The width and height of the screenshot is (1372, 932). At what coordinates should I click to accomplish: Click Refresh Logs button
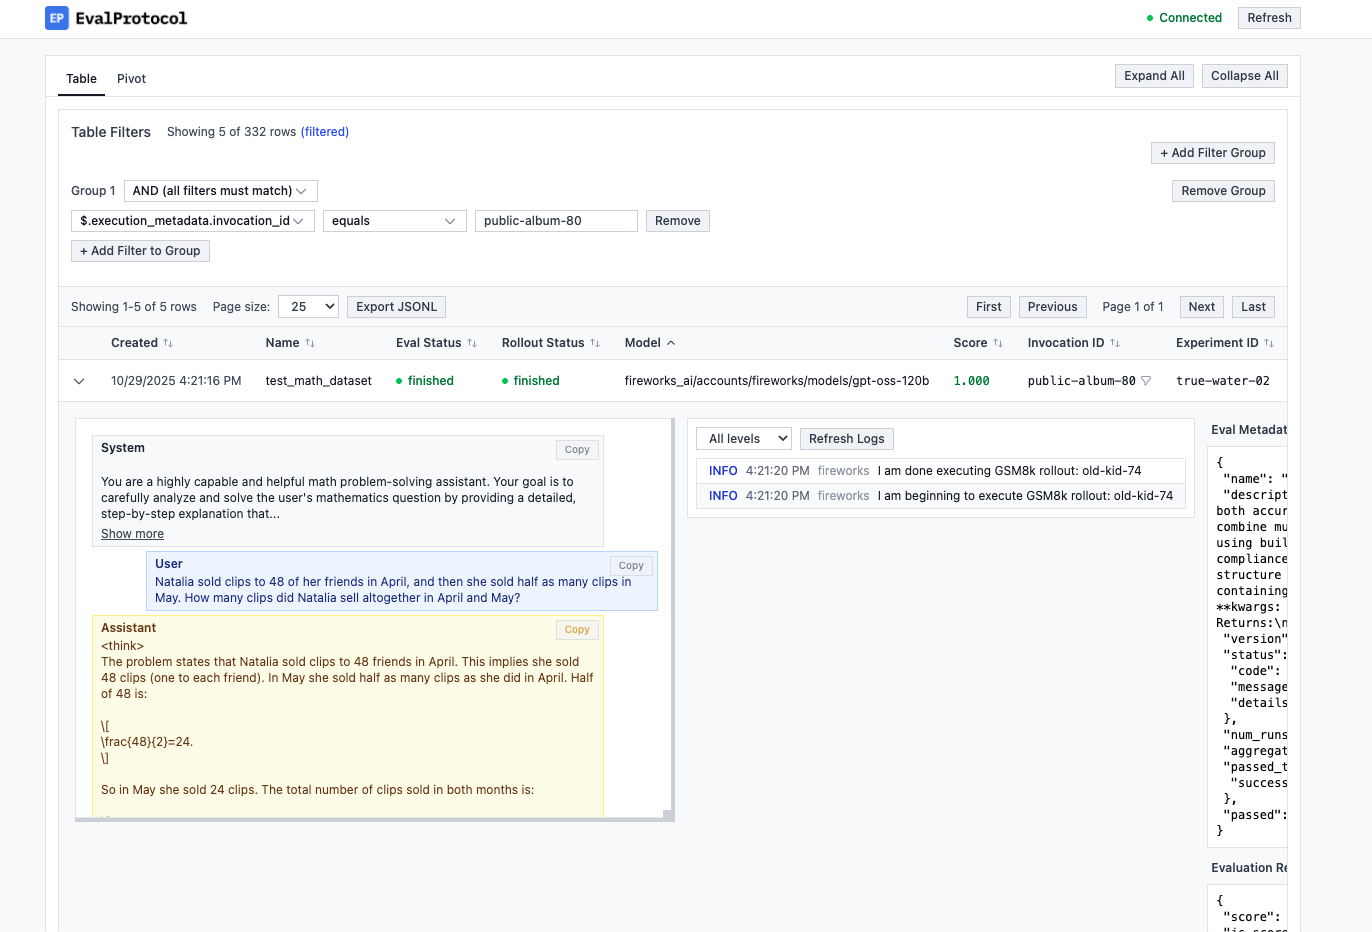click(847, 439)
